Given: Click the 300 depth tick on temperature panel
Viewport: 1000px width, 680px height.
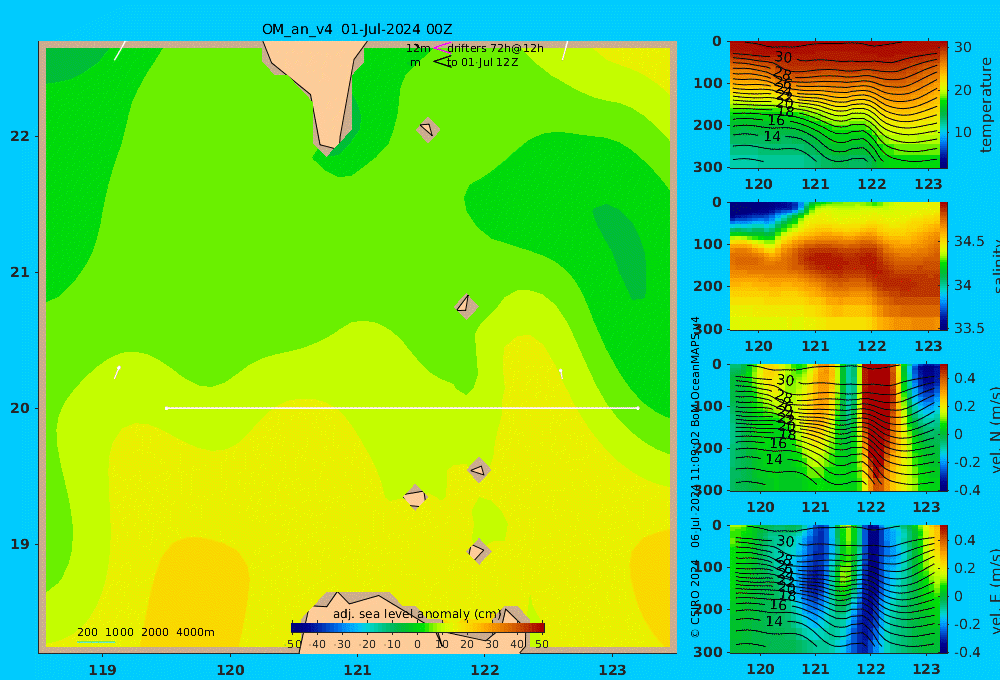Looking at the screenshot, I should pos(708,166).
